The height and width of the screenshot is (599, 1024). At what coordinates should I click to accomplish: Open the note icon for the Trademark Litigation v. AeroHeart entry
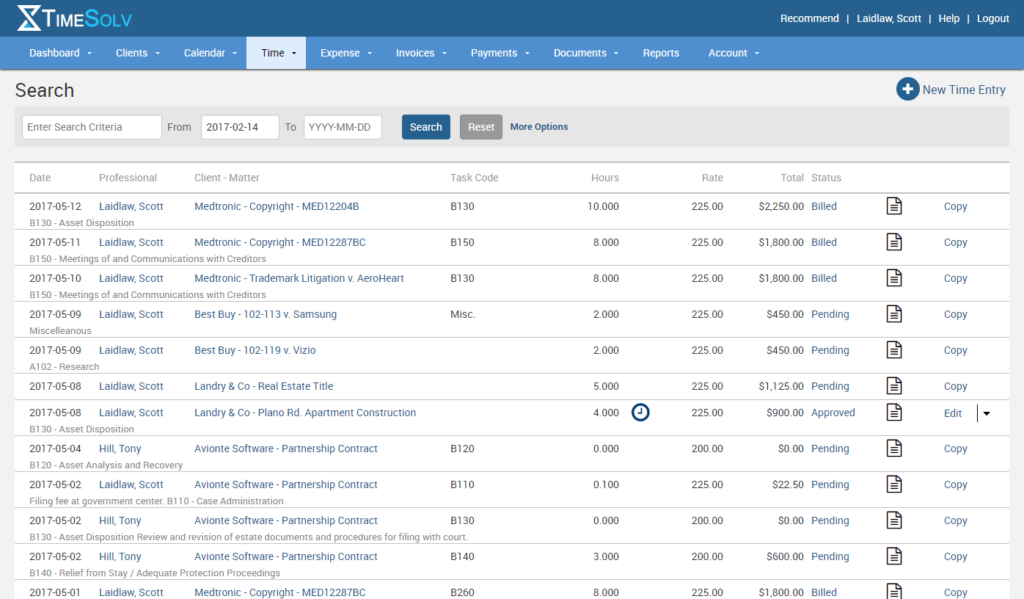(x=893, y=278)
